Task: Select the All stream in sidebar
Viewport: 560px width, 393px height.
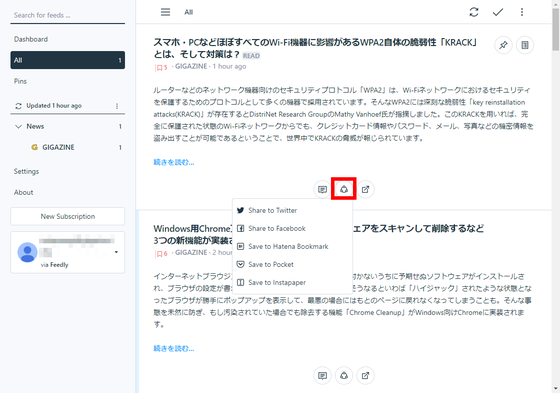Action: pyautogui.click(x=68, y=60)
